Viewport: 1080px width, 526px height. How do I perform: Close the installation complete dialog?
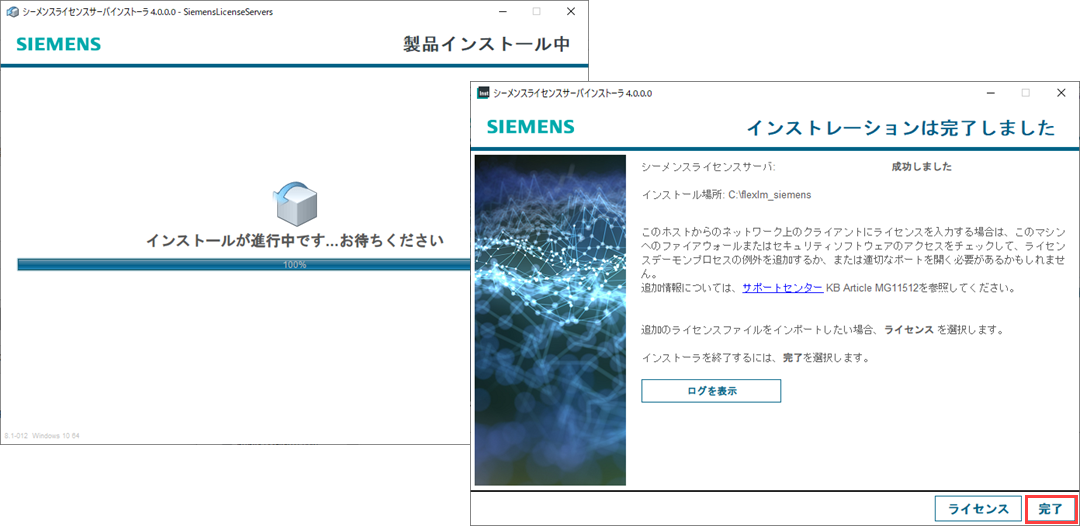pyautogui.click(x=1061, y=93)
